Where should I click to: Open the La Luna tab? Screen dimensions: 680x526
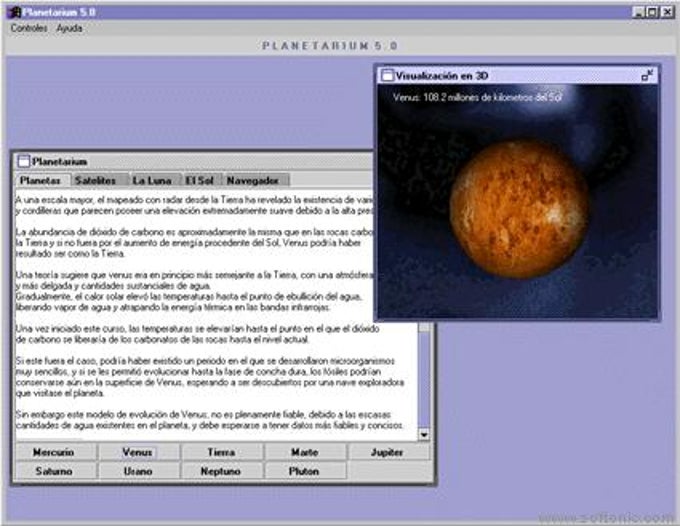coord(152,180)
